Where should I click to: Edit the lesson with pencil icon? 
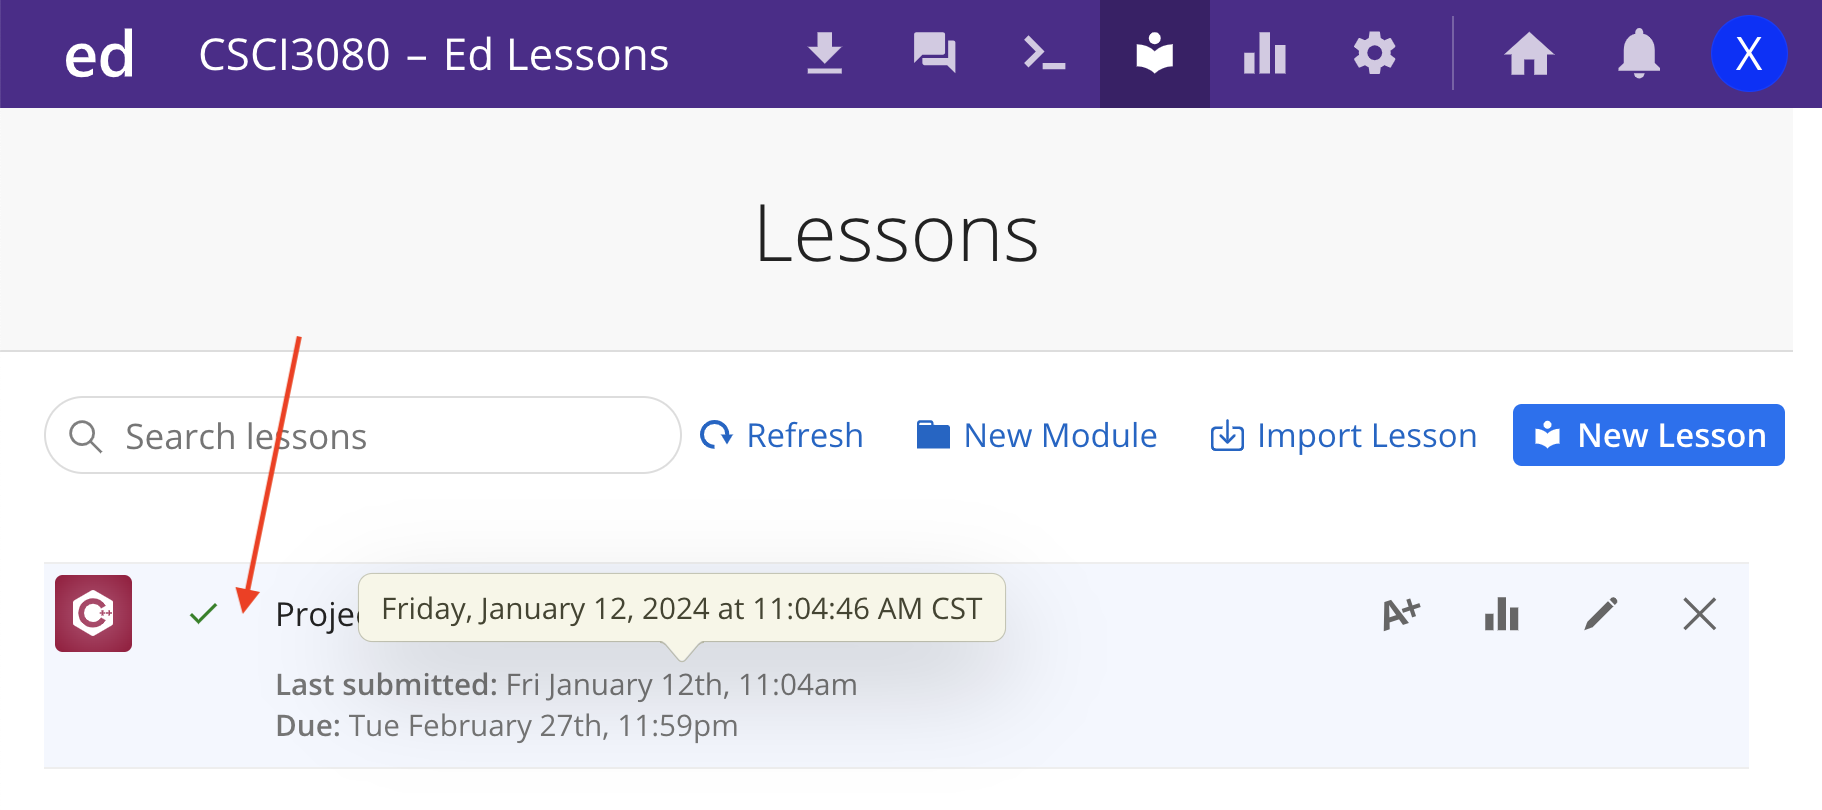(x=1600, y=614)
